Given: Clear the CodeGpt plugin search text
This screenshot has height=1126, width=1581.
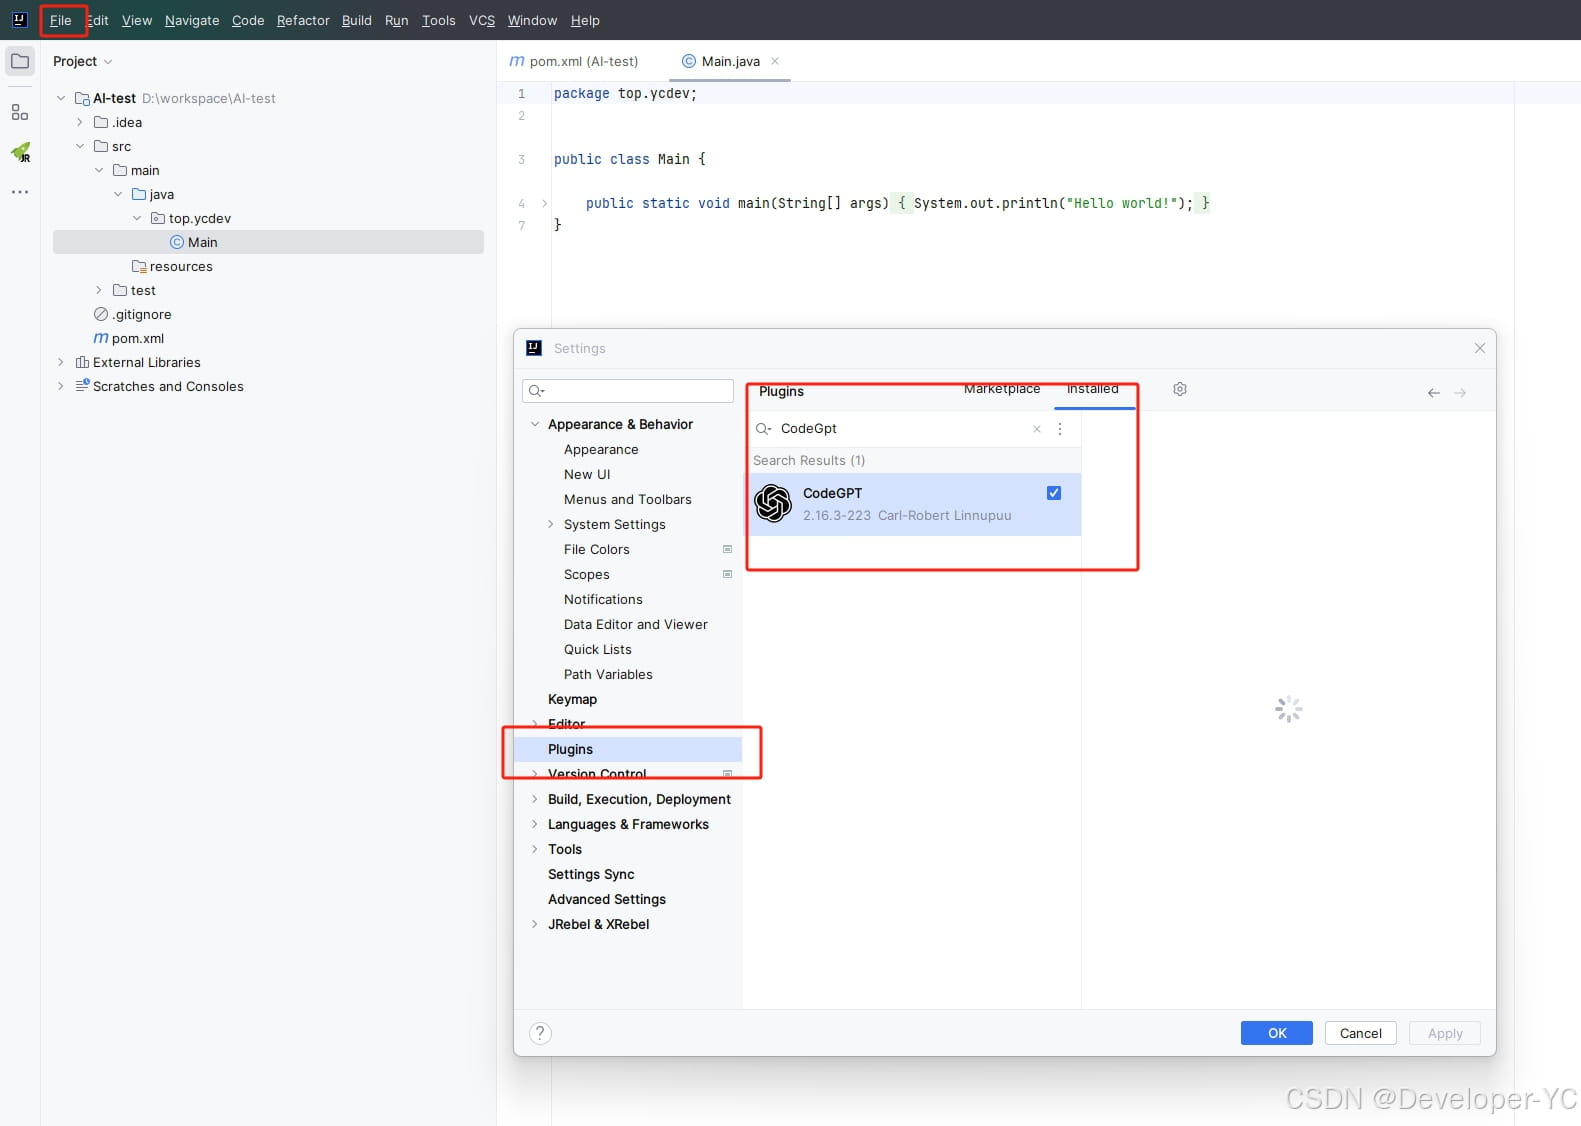Looking at the screenshot, I should pyautogui.click(x=1037, y=429).
